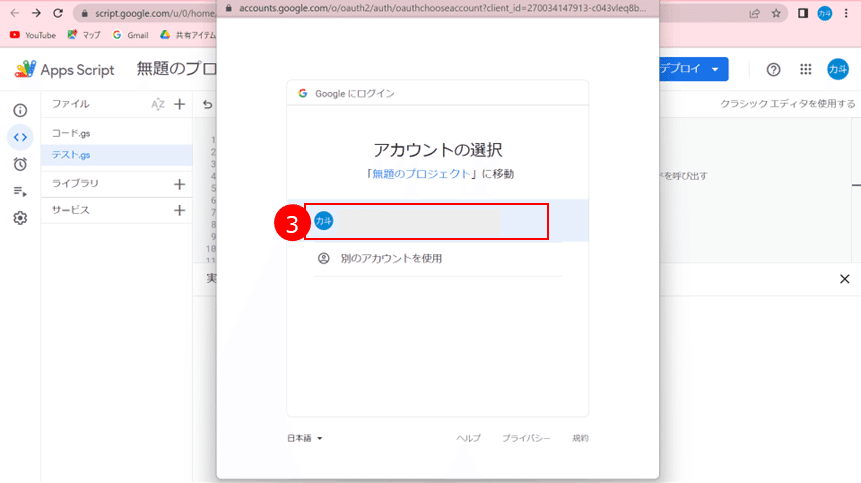Go forward using the browser forward arrow

[36, 13]
